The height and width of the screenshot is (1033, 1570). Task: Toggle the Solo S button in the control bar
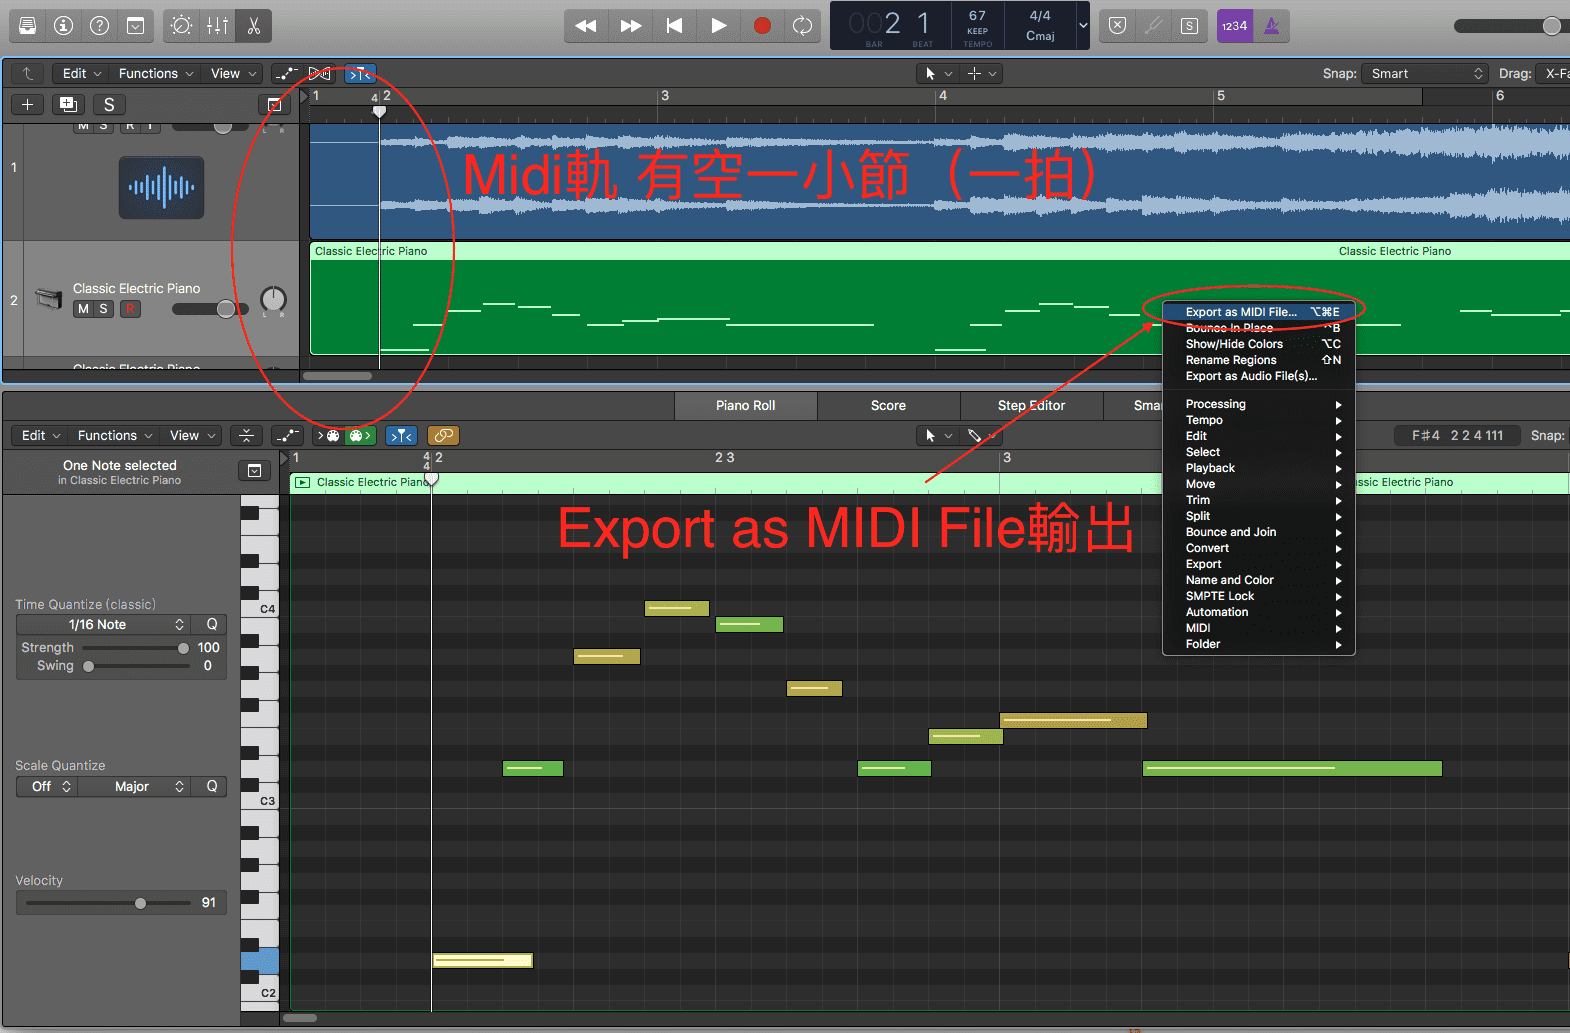tap(1190, 26)
